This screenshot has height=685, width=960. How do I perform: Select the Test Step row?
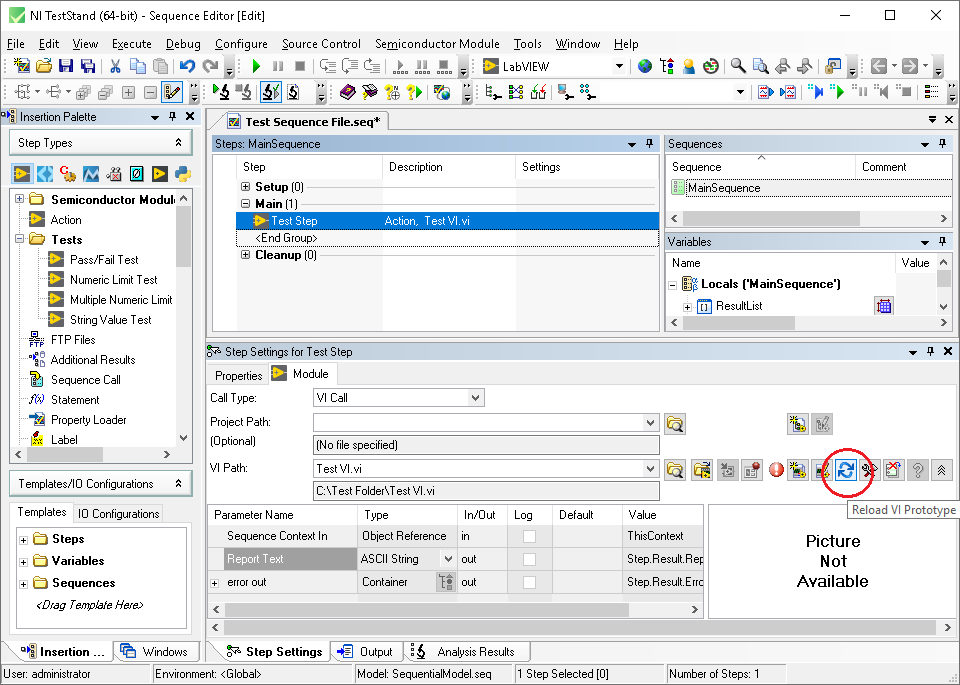pos(448,221)
